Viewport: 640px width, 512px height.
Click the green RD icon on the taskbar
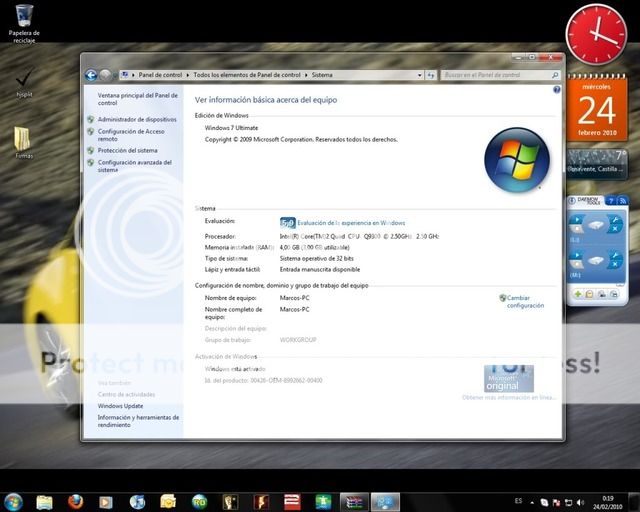(199, 502)
